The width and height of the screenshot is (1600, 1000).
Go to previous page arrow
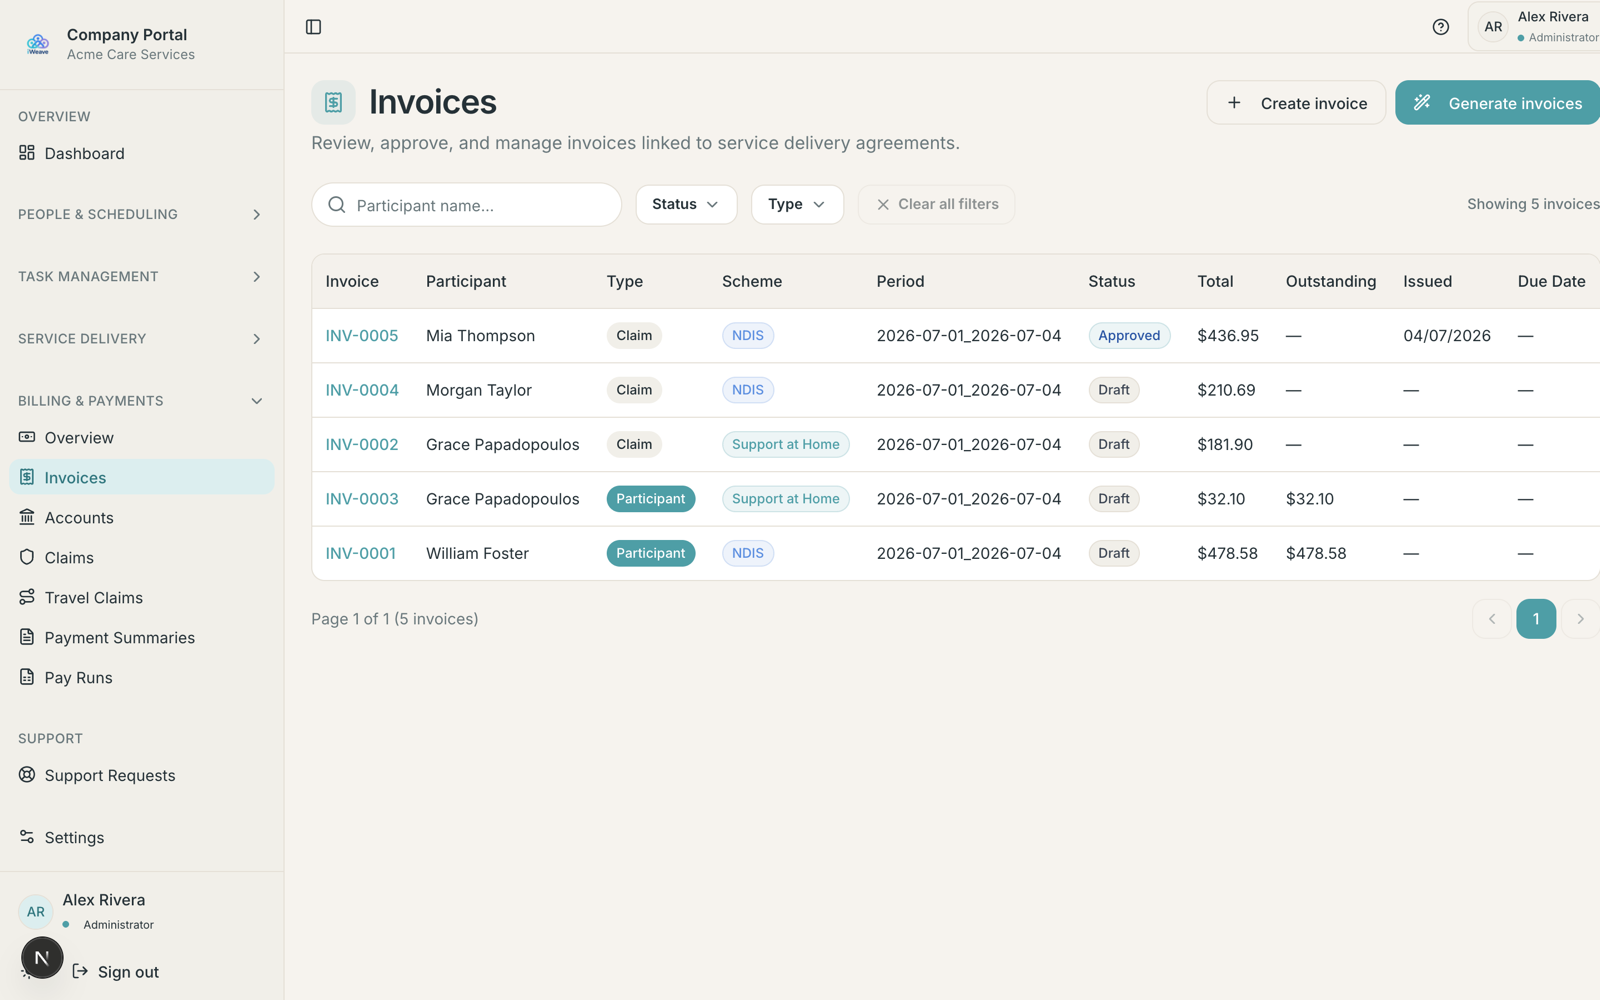pos(1492,619)
